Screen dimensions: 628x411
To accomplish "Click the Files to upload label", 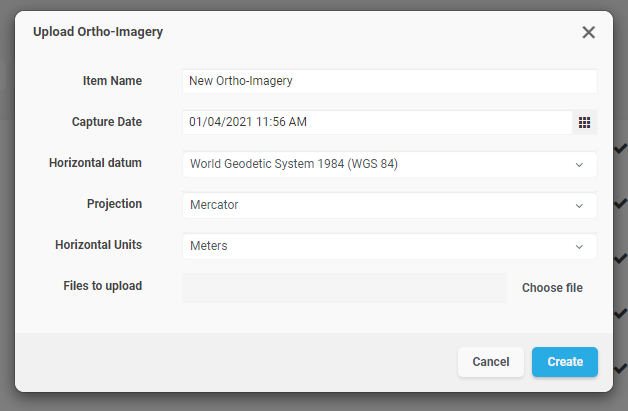I will point(103,286).
